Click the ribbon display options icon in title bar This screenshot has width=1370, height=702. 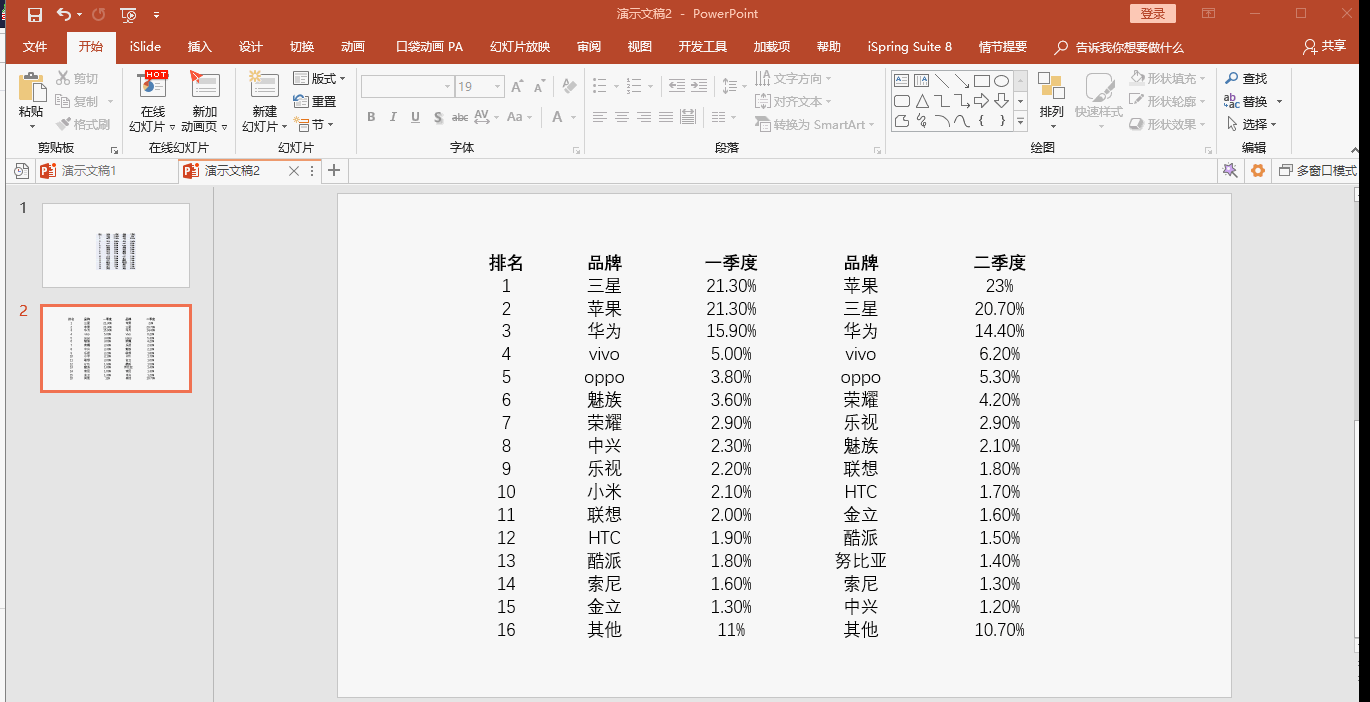click(x=1208, y=14)
